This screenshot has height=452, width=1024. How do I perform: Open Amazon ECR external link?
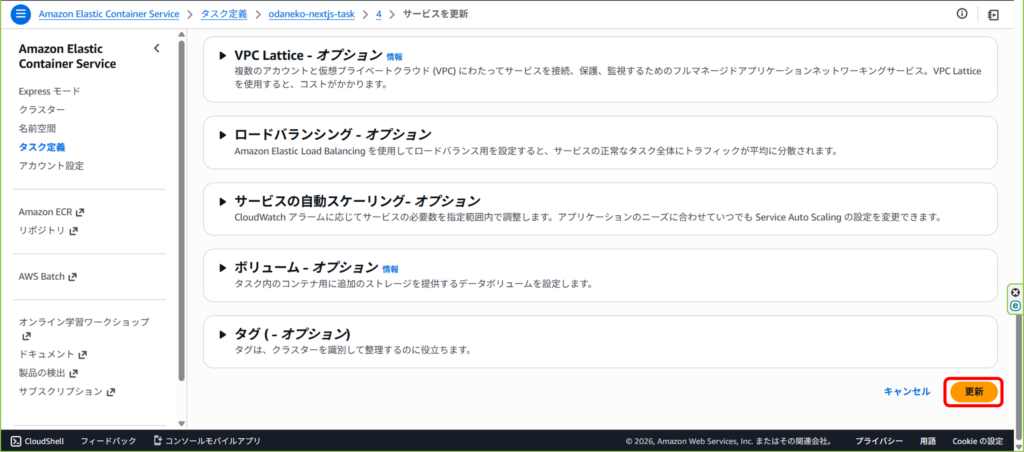tap(52, 212)
